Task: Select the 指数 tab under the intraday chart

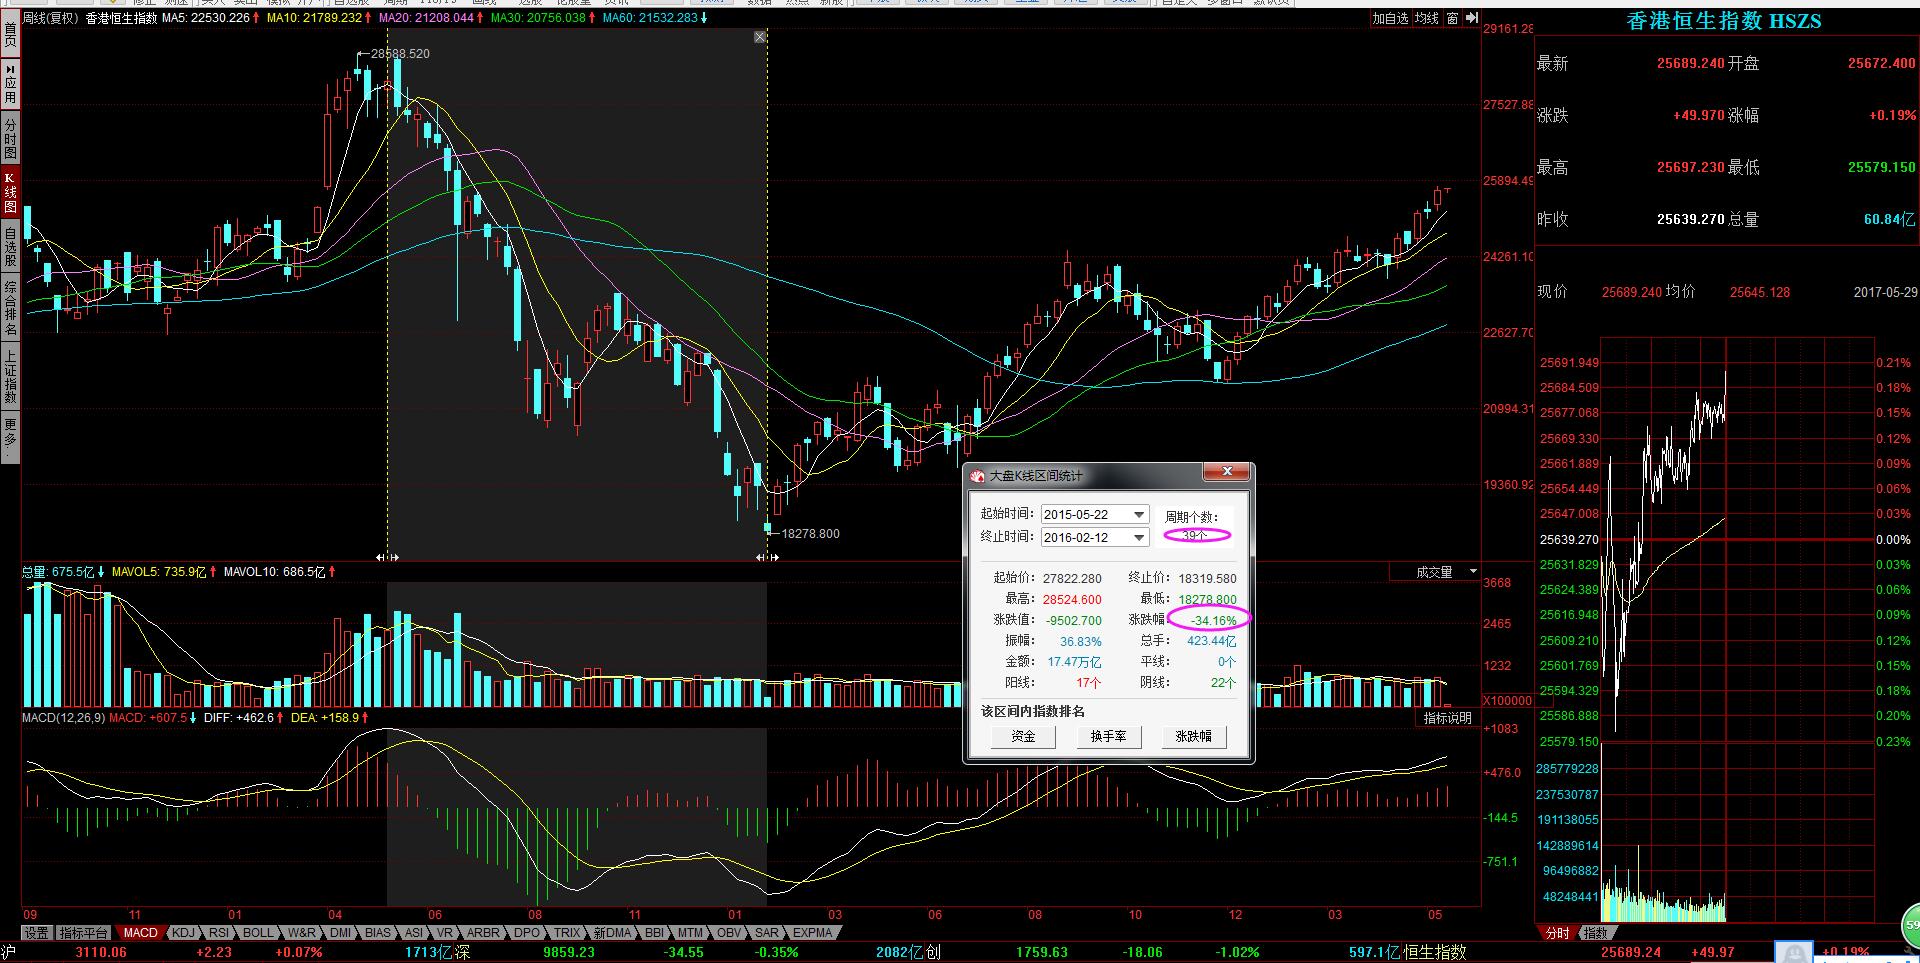Action: (x=1595, y=933)
